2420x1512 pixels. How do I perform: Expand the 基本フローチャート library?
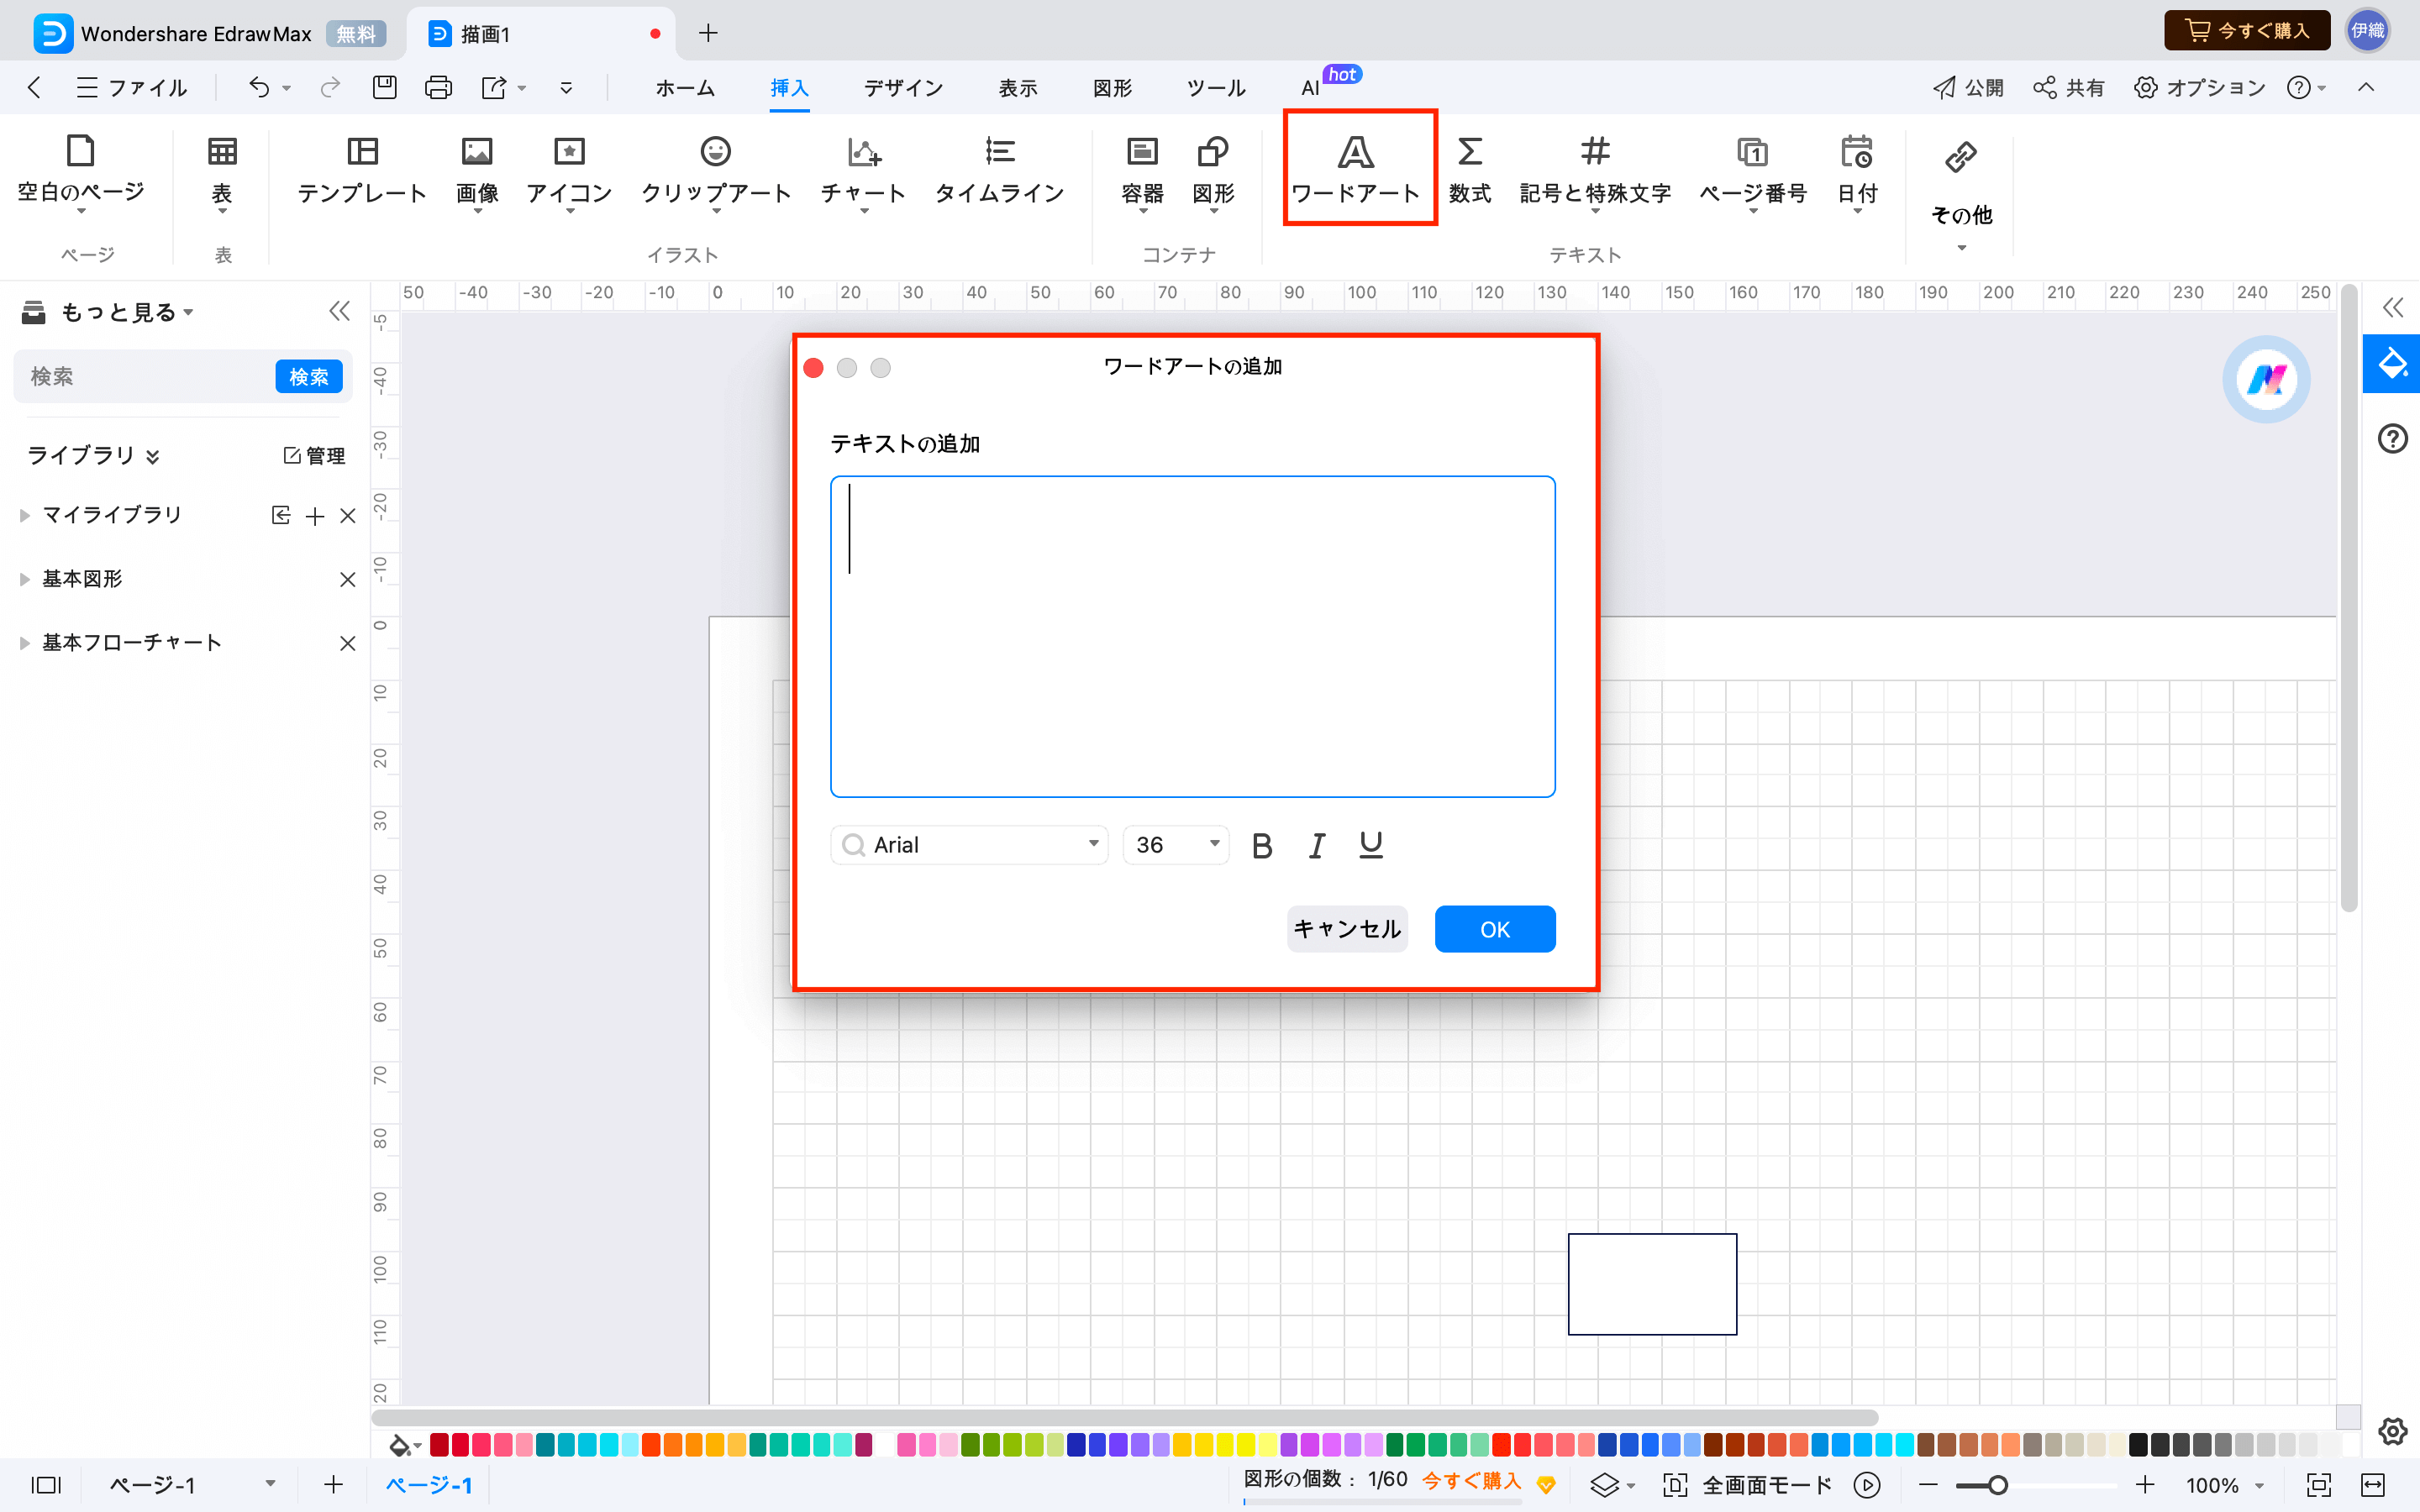[25, 643]
